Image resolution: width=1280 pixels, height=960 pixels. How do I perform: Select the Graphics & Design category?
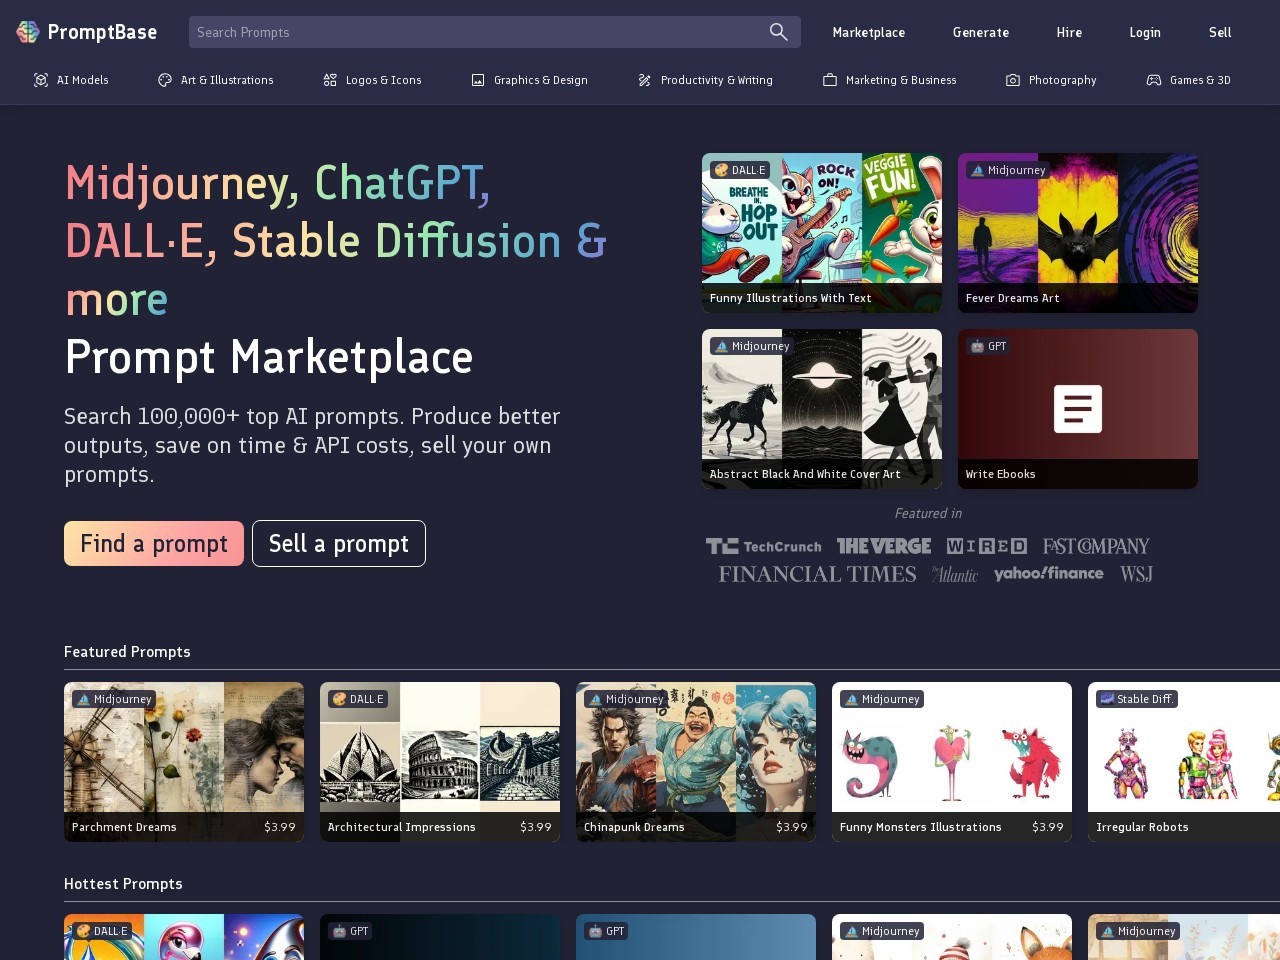(x=529, y=80)
